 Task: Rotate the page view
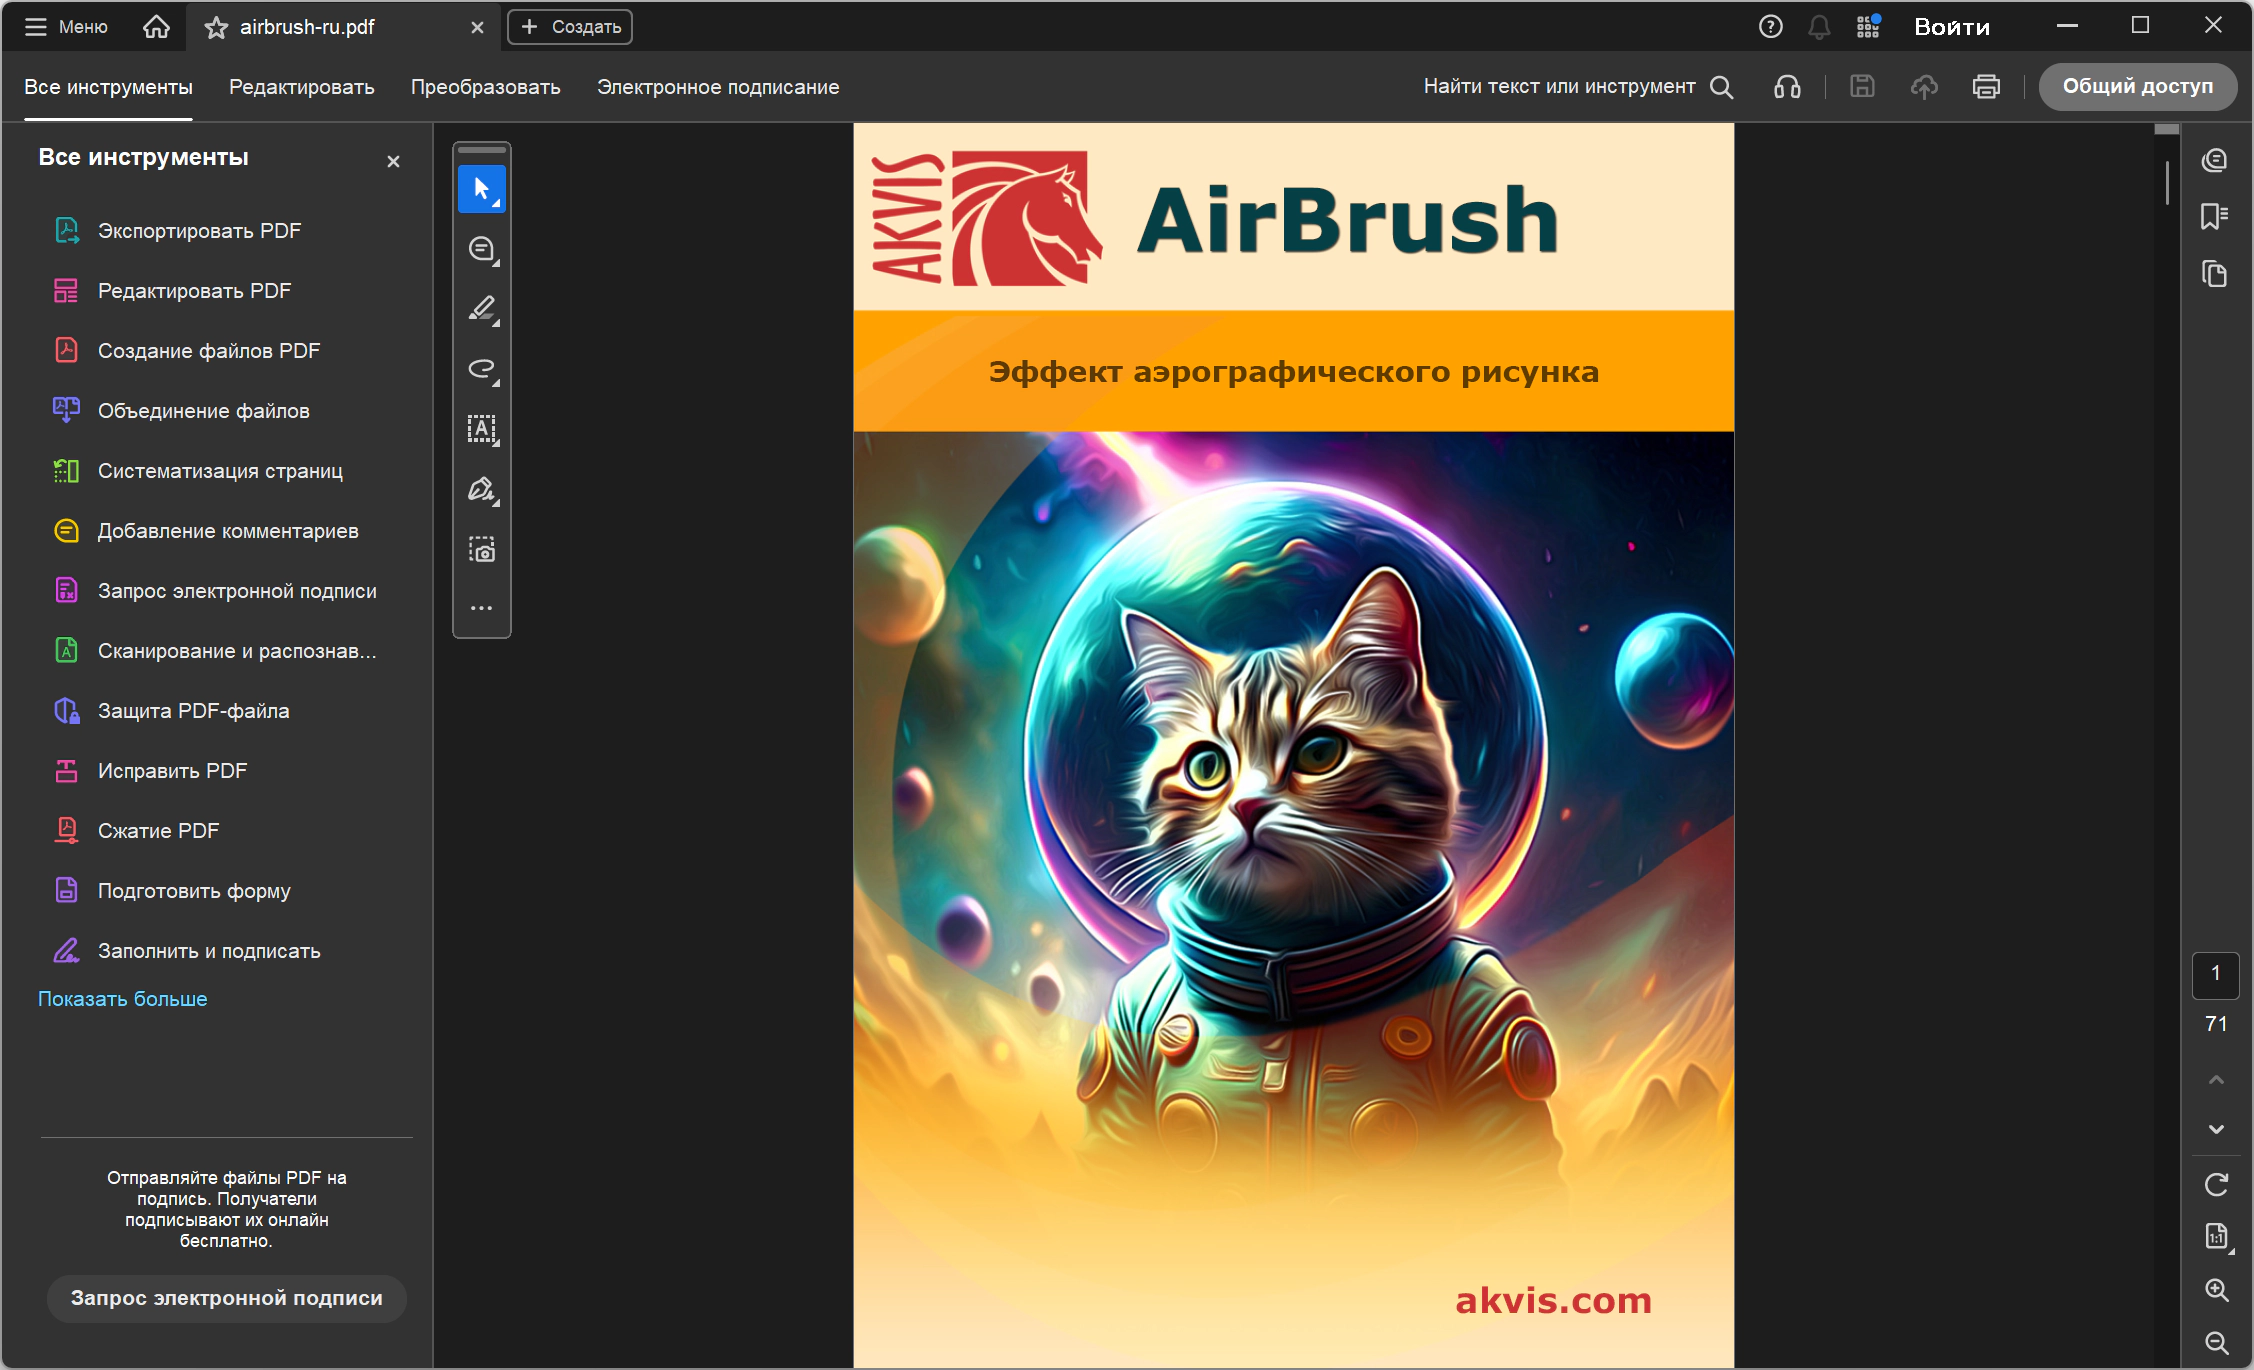(x=2216, y=1184)
